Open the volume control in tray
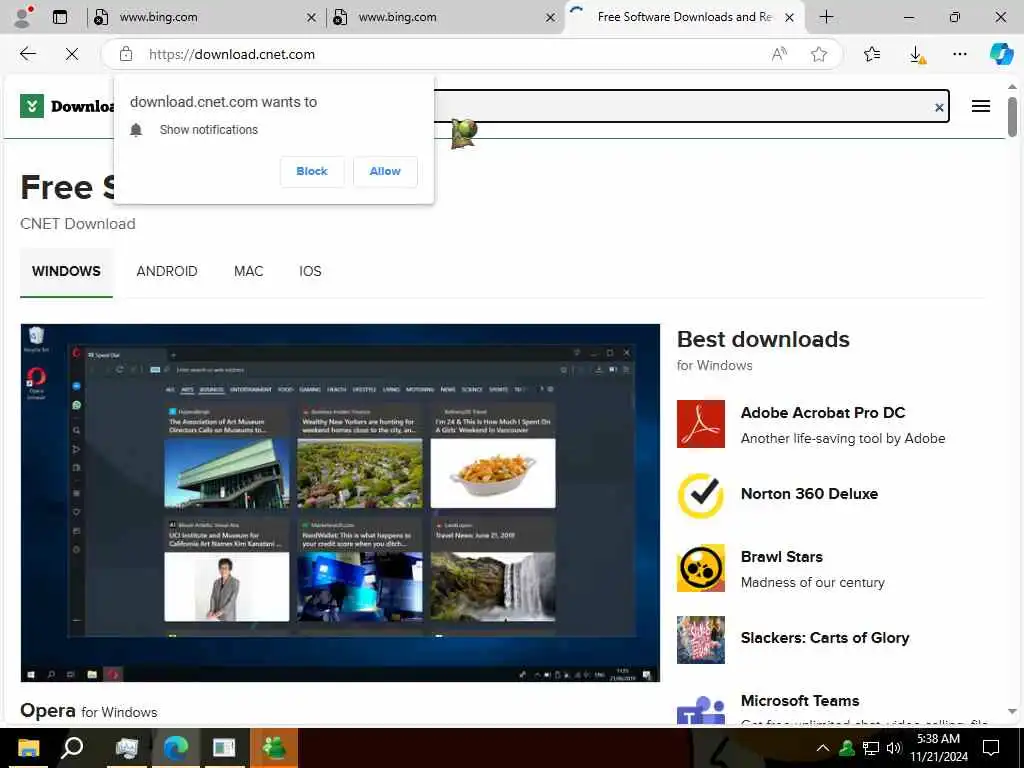This screenshot has width=1024, height=768. pos(894,748)
